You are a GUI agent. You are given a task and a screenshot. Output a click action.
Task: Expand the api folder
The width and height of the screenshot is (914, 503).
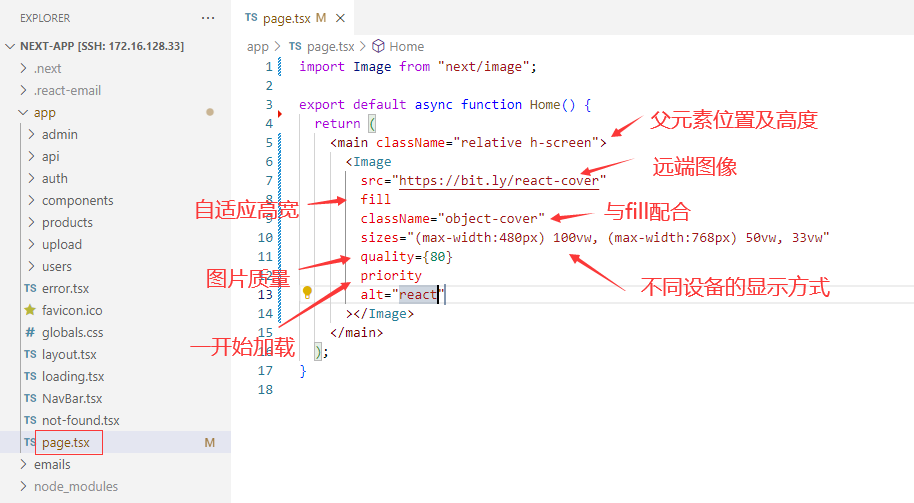tap(31, 156)
